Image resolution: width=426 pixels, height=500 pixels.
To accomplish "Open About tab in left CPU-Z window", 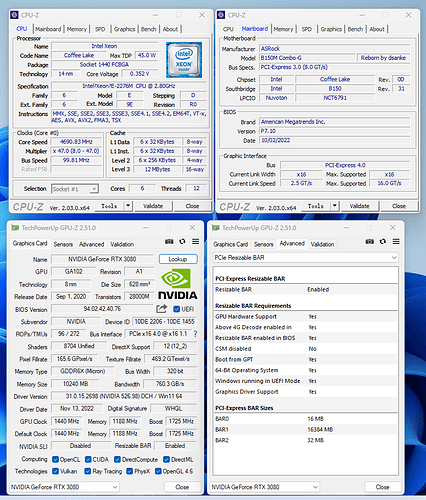I will 170,29.
